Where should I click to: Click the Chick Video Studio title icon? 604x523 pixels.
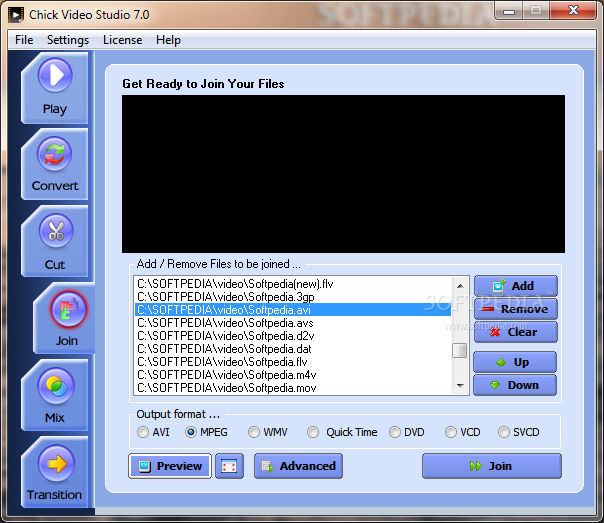[x=16, y=15]
